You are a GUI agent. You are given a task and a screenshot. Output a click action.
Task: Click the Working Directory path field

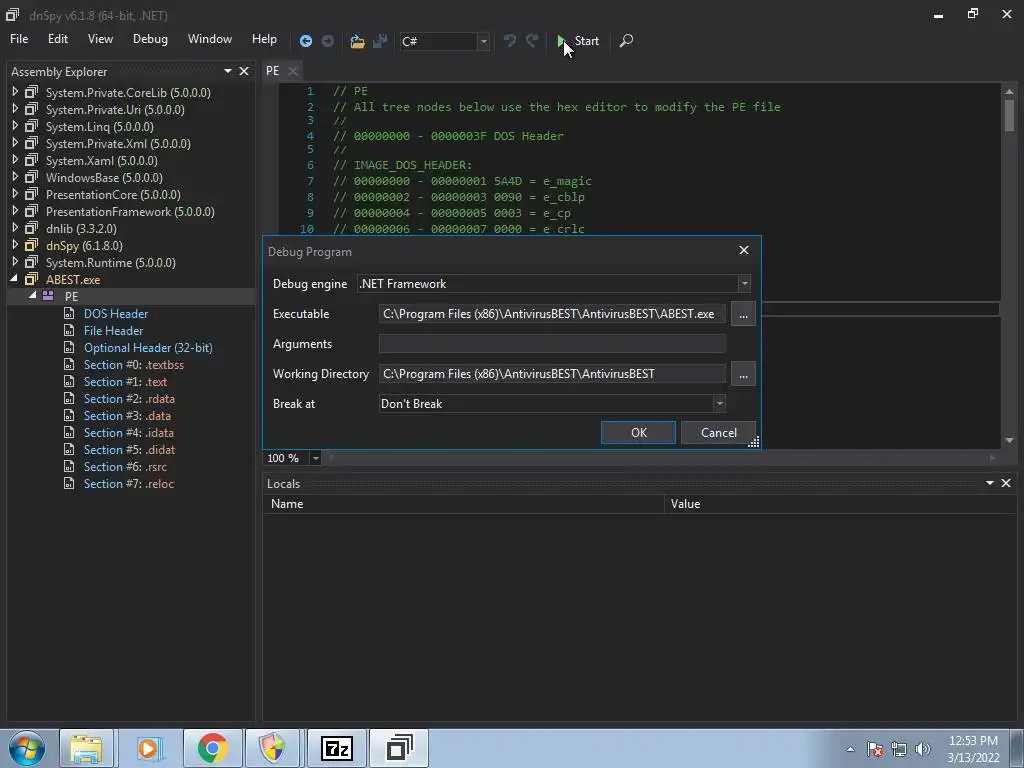(x=552, y=374)
